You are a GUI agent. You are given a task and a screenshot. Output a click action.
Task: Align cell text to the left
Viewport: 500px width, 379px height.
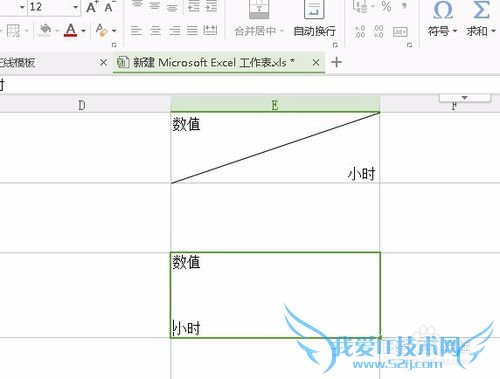pyautogui.click(x=136, y=31)
